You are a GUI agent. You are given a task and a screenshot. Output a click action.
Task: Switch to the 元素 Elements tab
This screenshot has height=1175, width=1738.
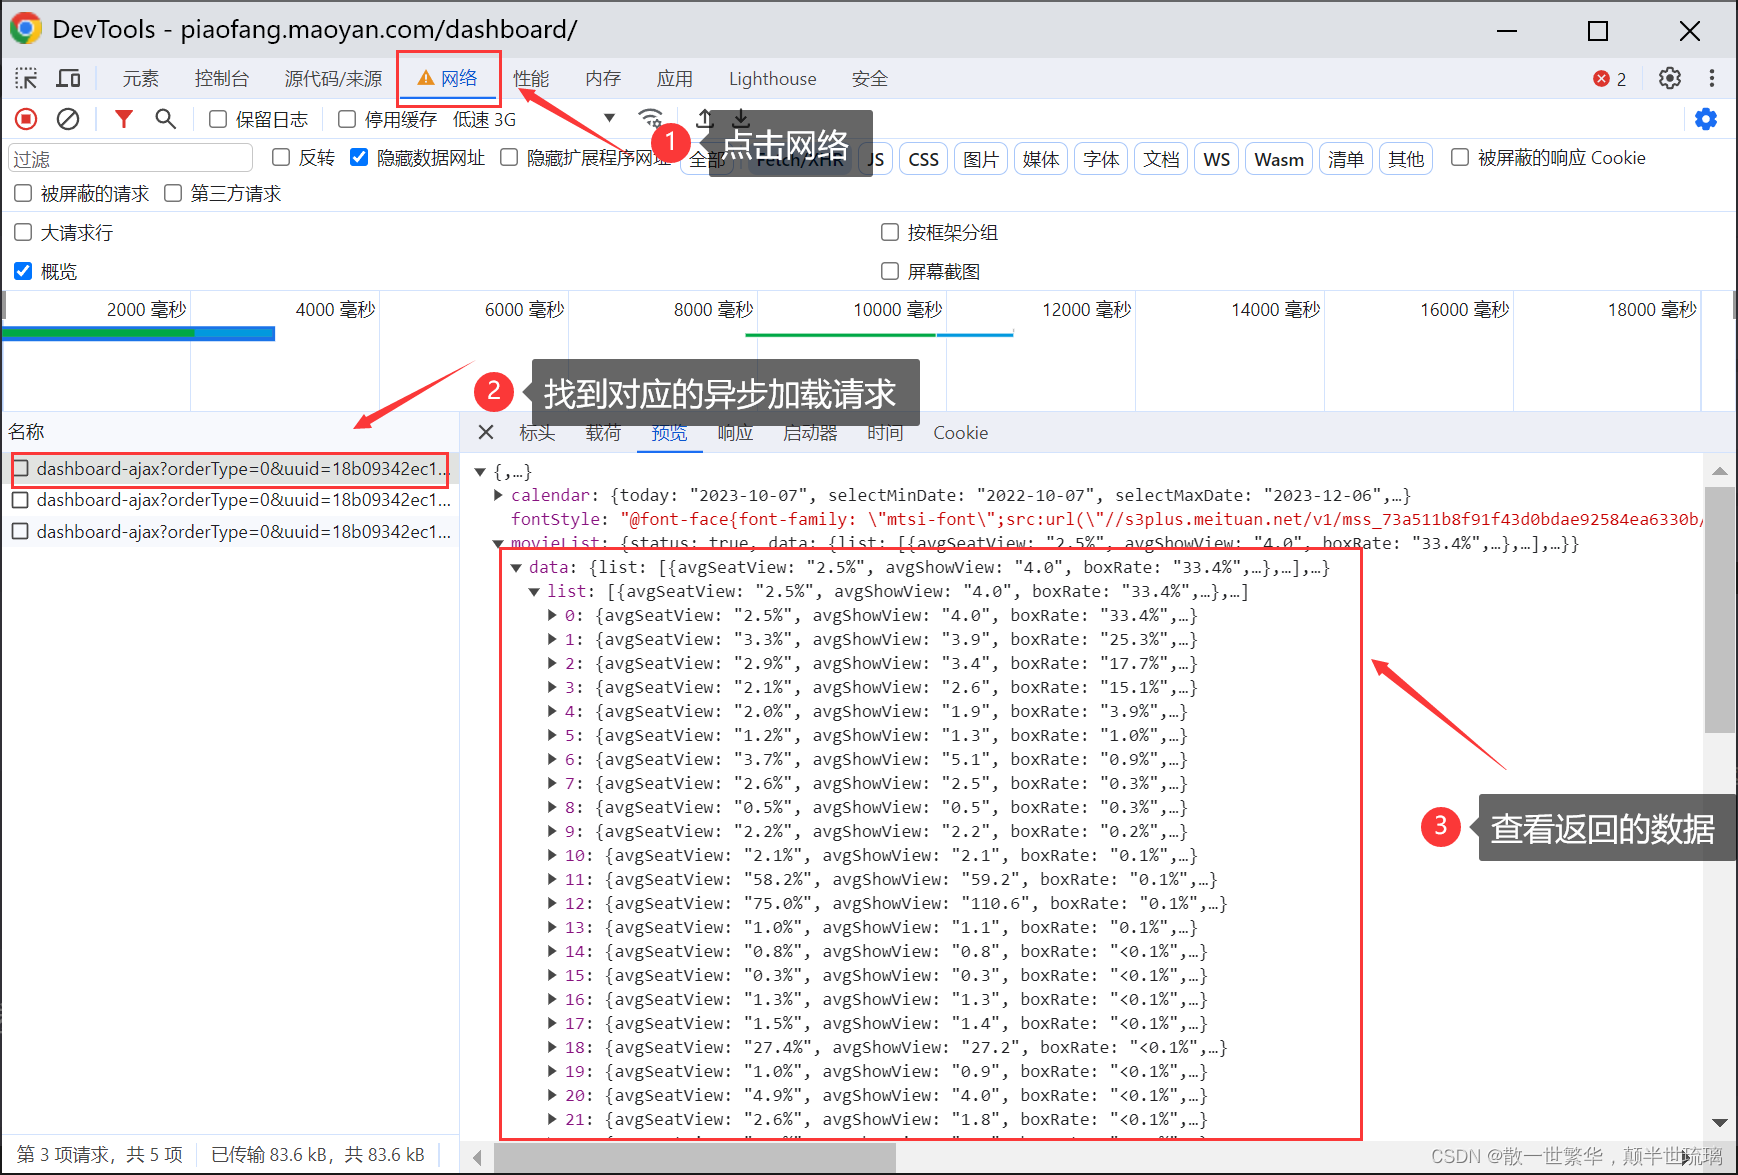point(141,78)
